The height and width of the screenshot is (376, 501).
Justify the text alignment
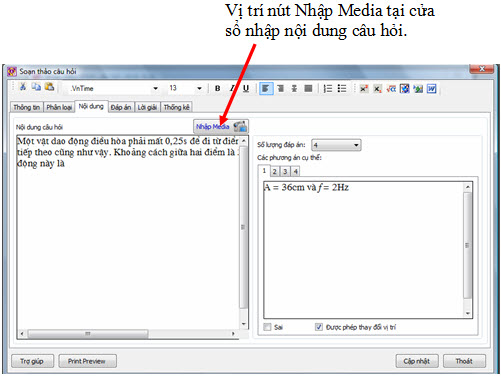click(308, 89)
